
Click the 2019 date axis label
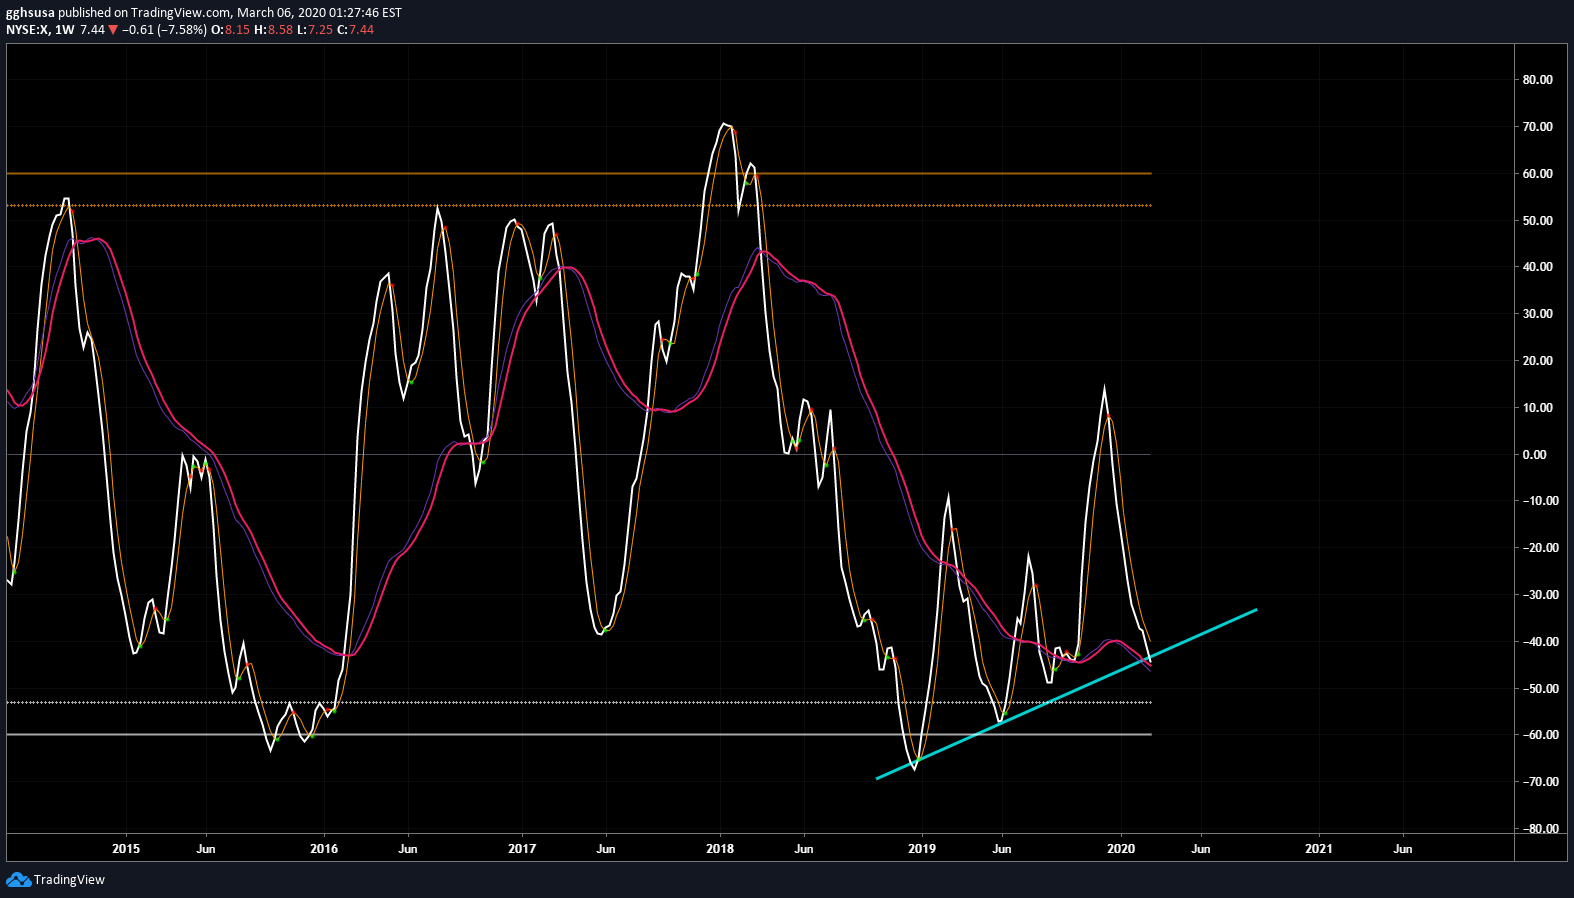[x=922, y=849]
